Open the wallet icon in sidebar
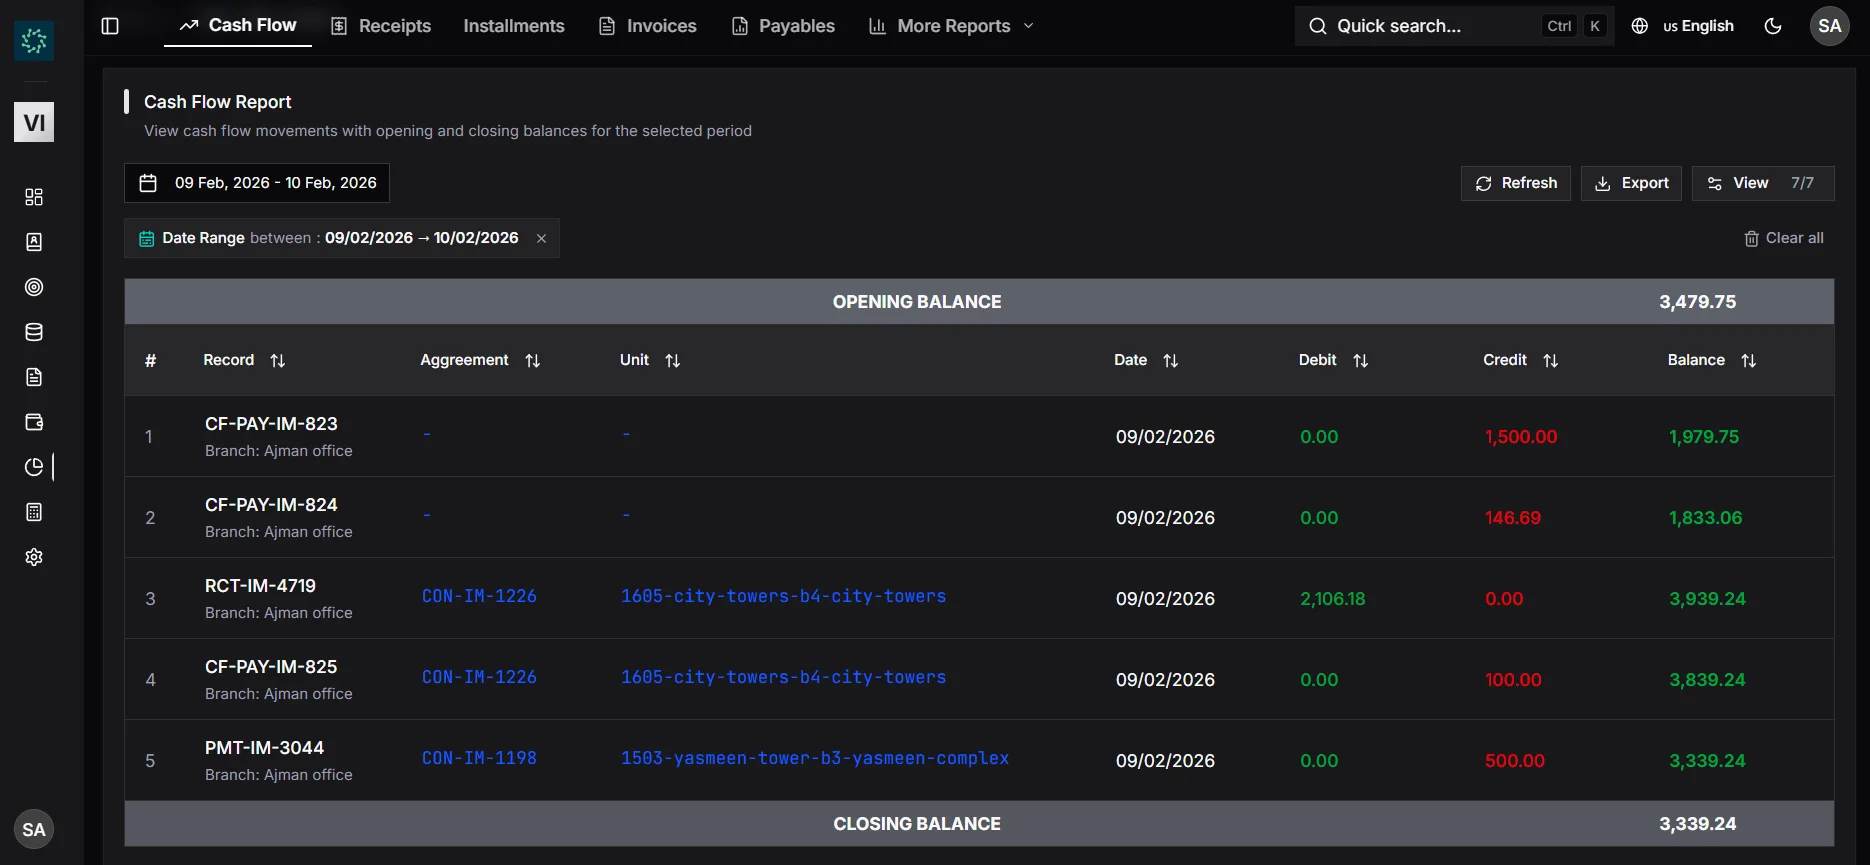 tap(34, 422)
